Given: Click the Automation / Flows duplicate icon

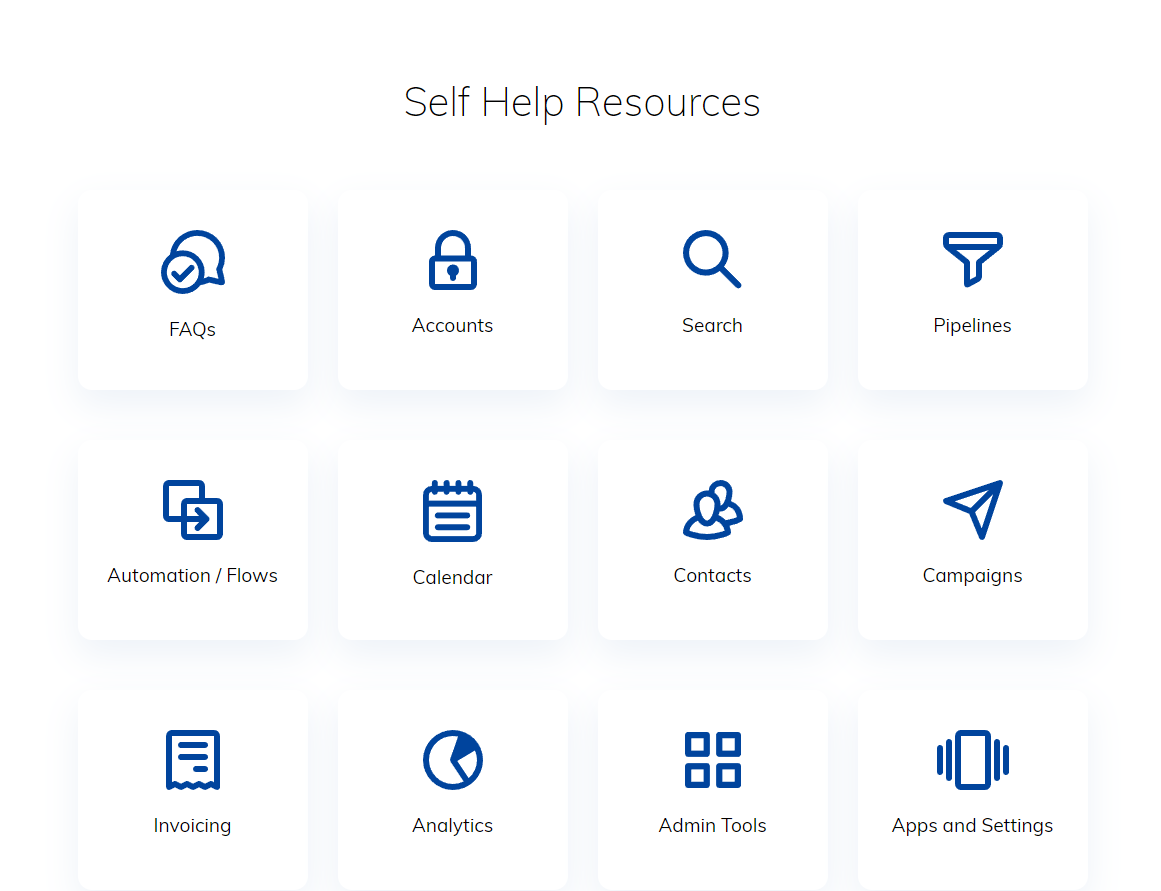Looking at the screenshot, I should [192, 510].
